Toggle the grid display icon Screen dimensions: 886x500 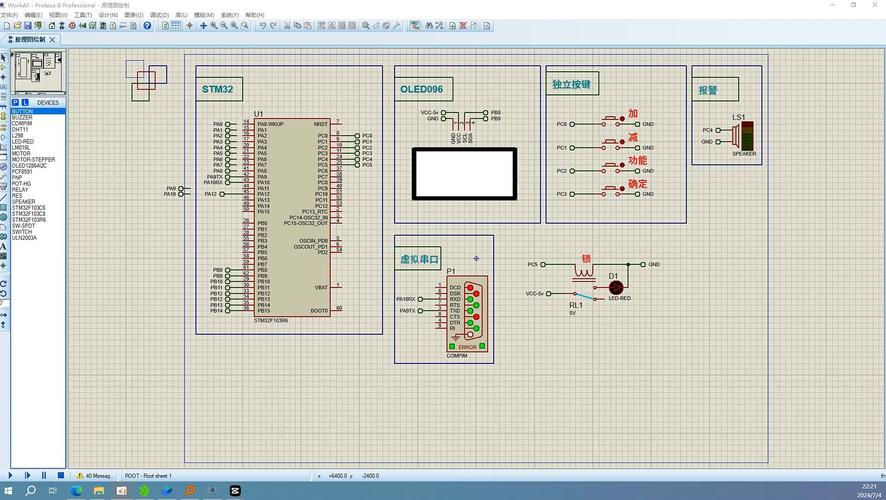(176, 25)
